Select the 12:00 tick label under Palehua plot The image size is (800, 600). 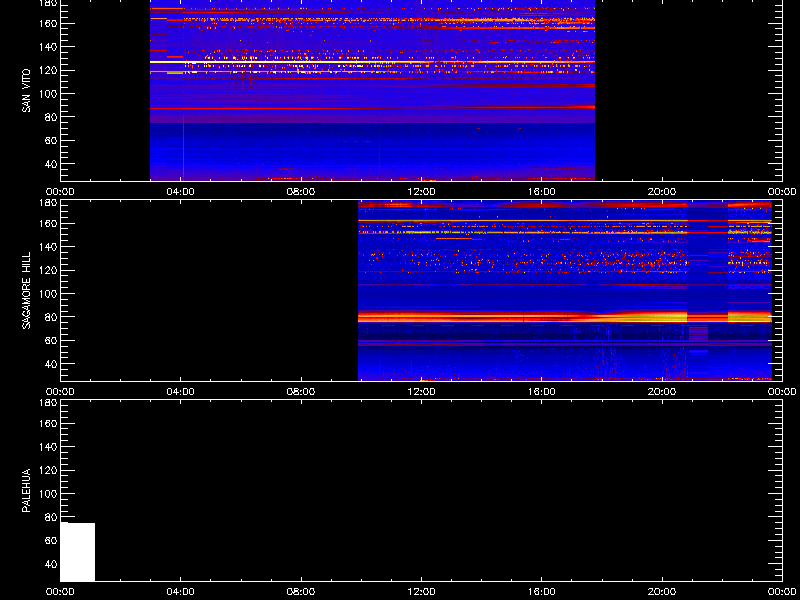(x=421, y=592)
